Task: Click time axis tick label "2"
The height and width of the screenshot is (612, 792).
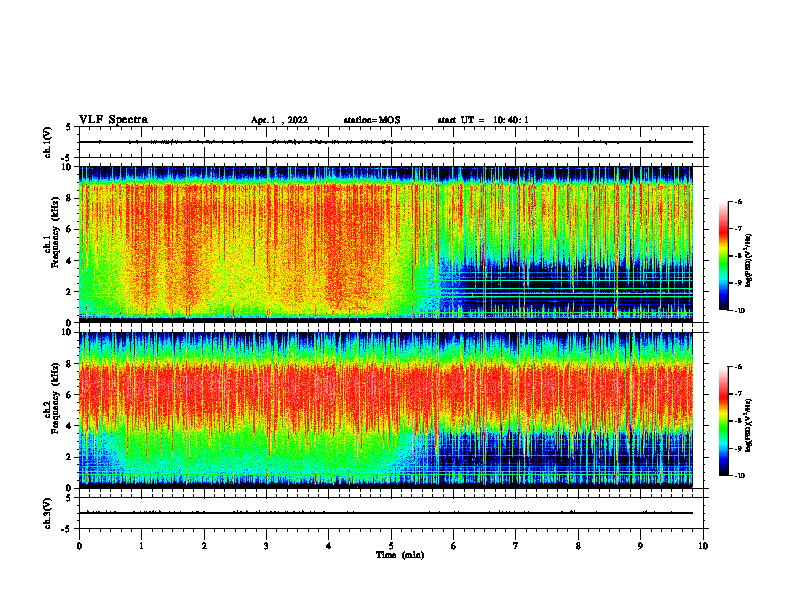Action: tap(204, 546)
